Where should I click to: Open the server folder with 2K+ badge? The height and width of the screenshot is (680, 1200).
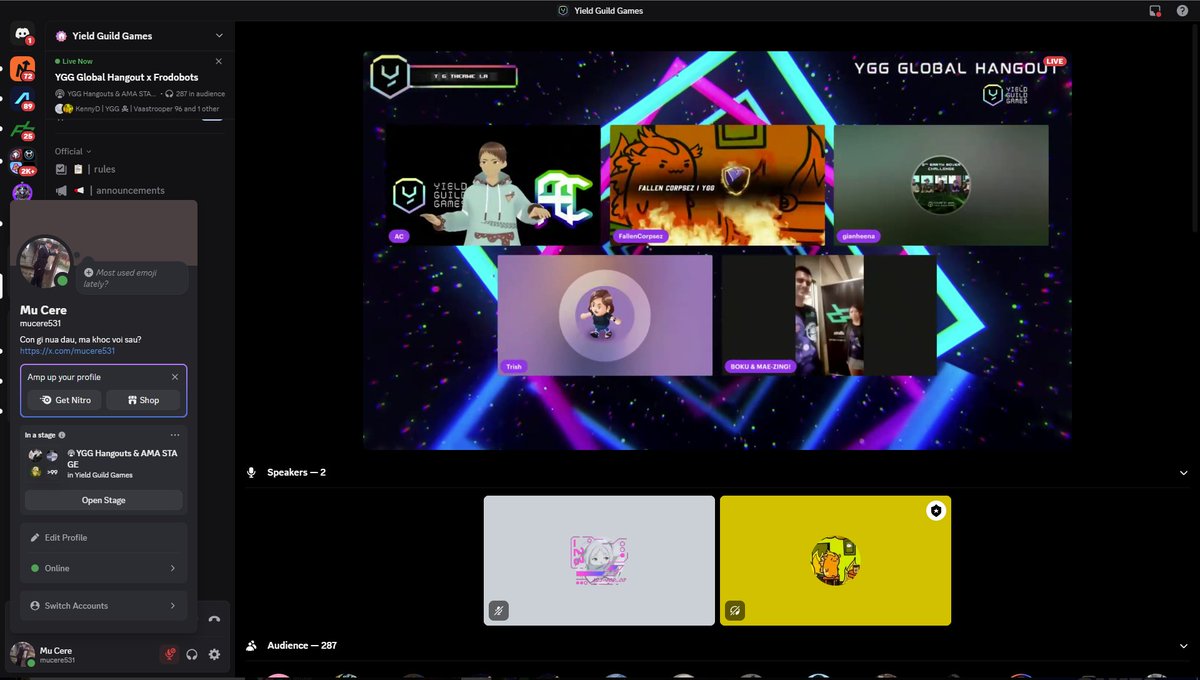(x=22, y=160)
